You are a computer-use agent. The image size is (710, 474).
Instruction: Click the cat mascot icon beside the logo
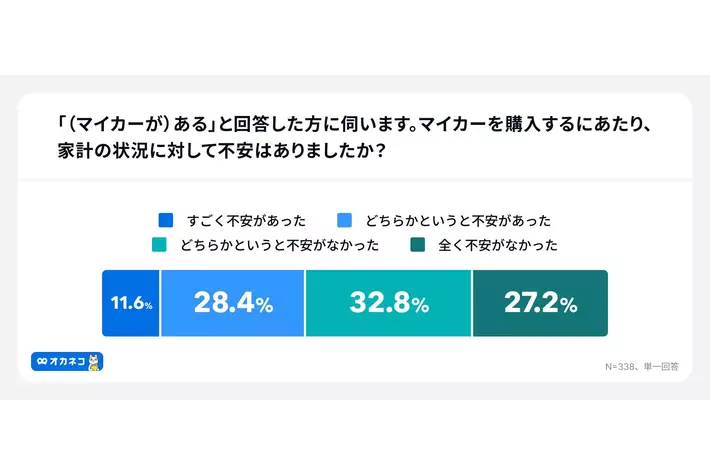coord(95,361)
